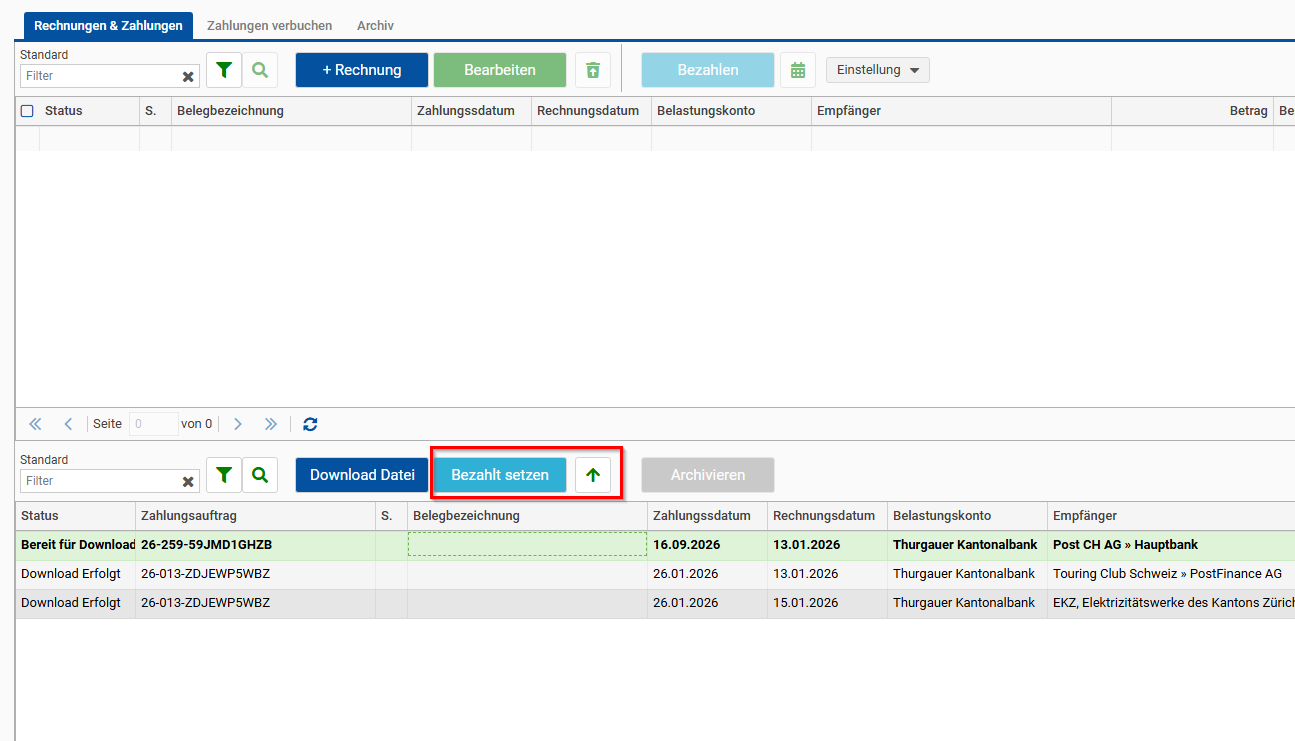This screenshot has height=741, width=1295.
Task: Click the green trash delete icon
Action: (x=593, y=70)
